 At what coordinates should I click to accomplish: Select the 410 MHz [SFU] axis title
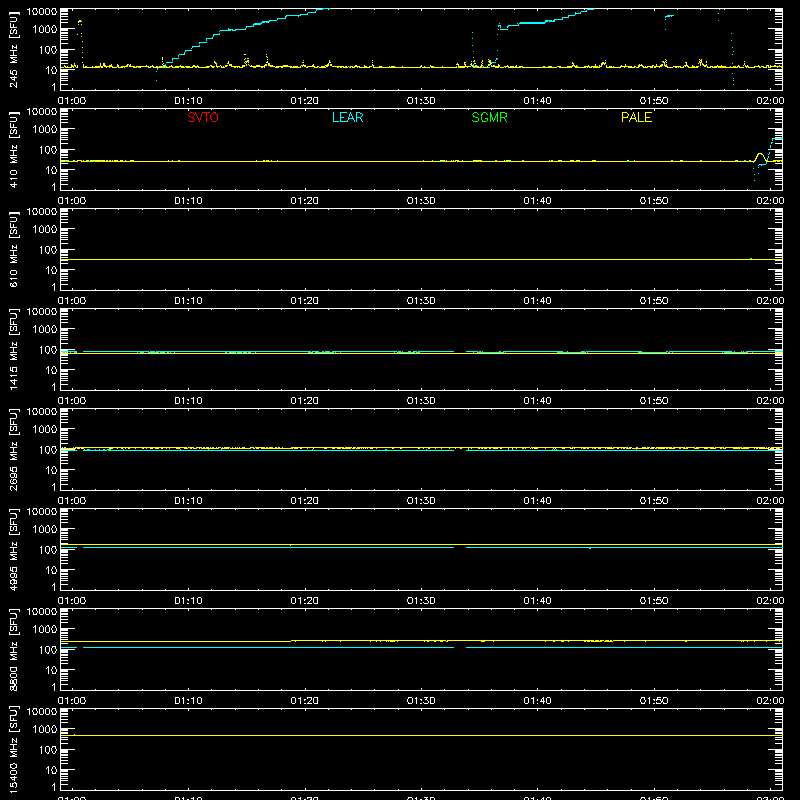[x=13, y=149]
